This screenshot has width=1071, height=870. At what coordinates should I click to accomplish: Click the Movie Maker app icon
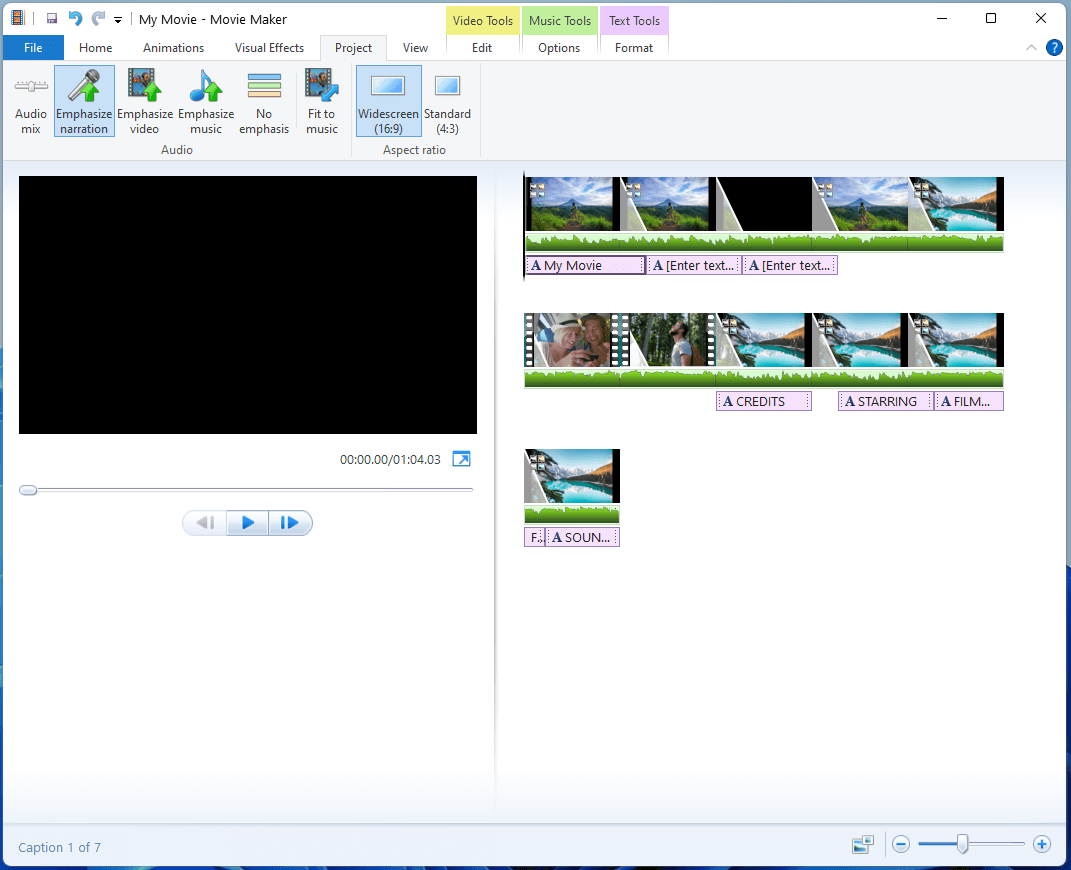18,18
